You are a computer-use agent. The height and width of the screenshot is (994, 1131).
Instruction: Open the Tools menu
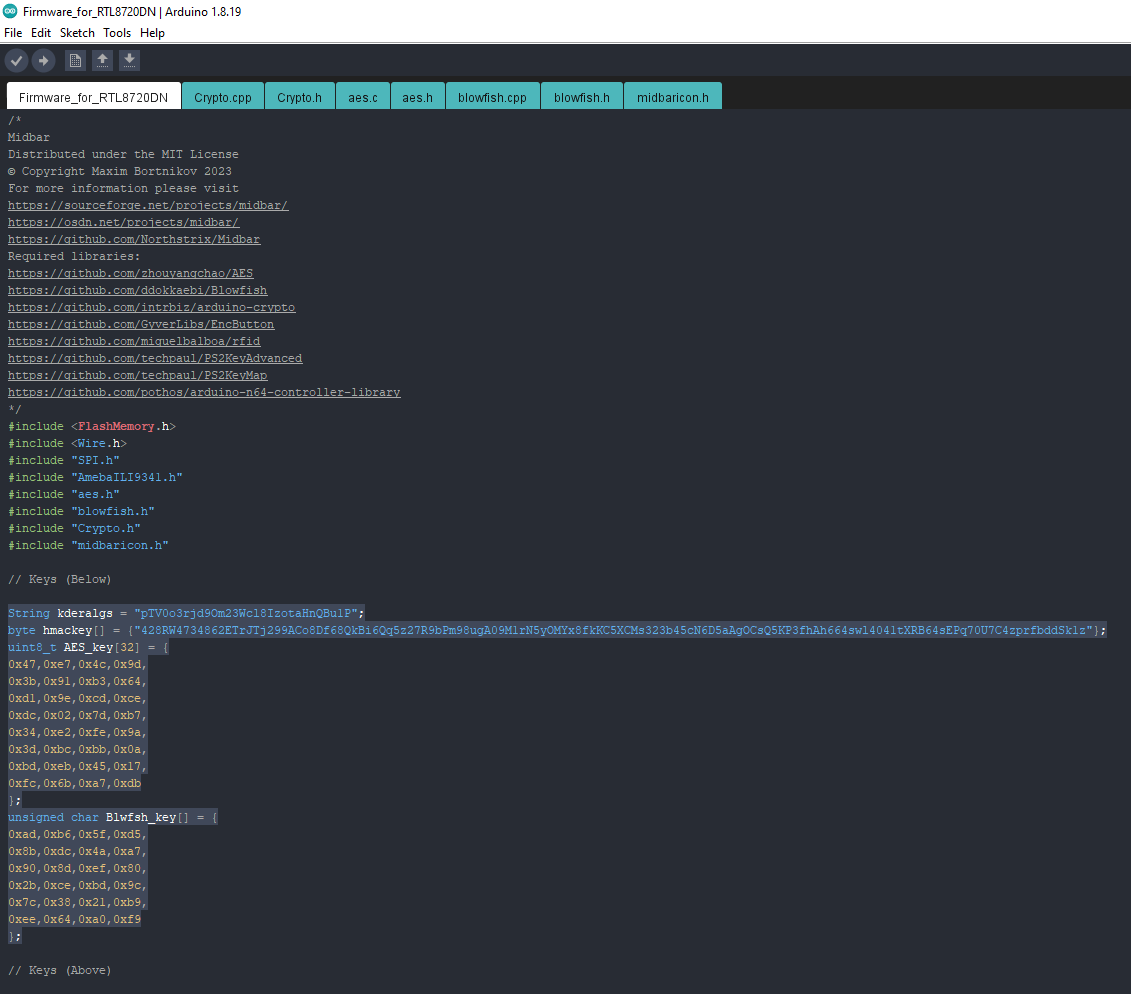click(117, 32)
